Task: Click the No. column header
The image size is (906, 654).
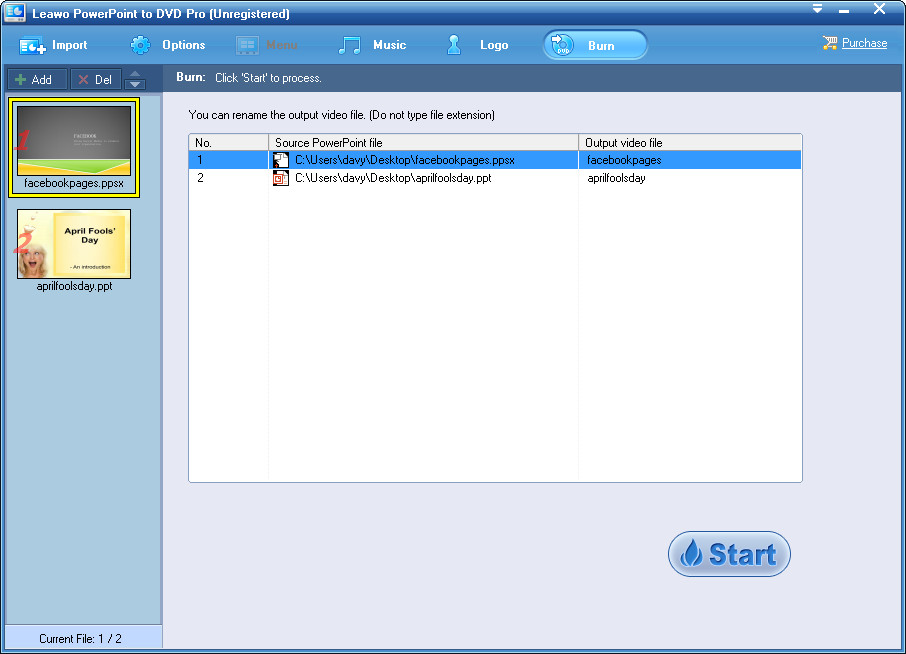Action: click(x=228, y=142)
